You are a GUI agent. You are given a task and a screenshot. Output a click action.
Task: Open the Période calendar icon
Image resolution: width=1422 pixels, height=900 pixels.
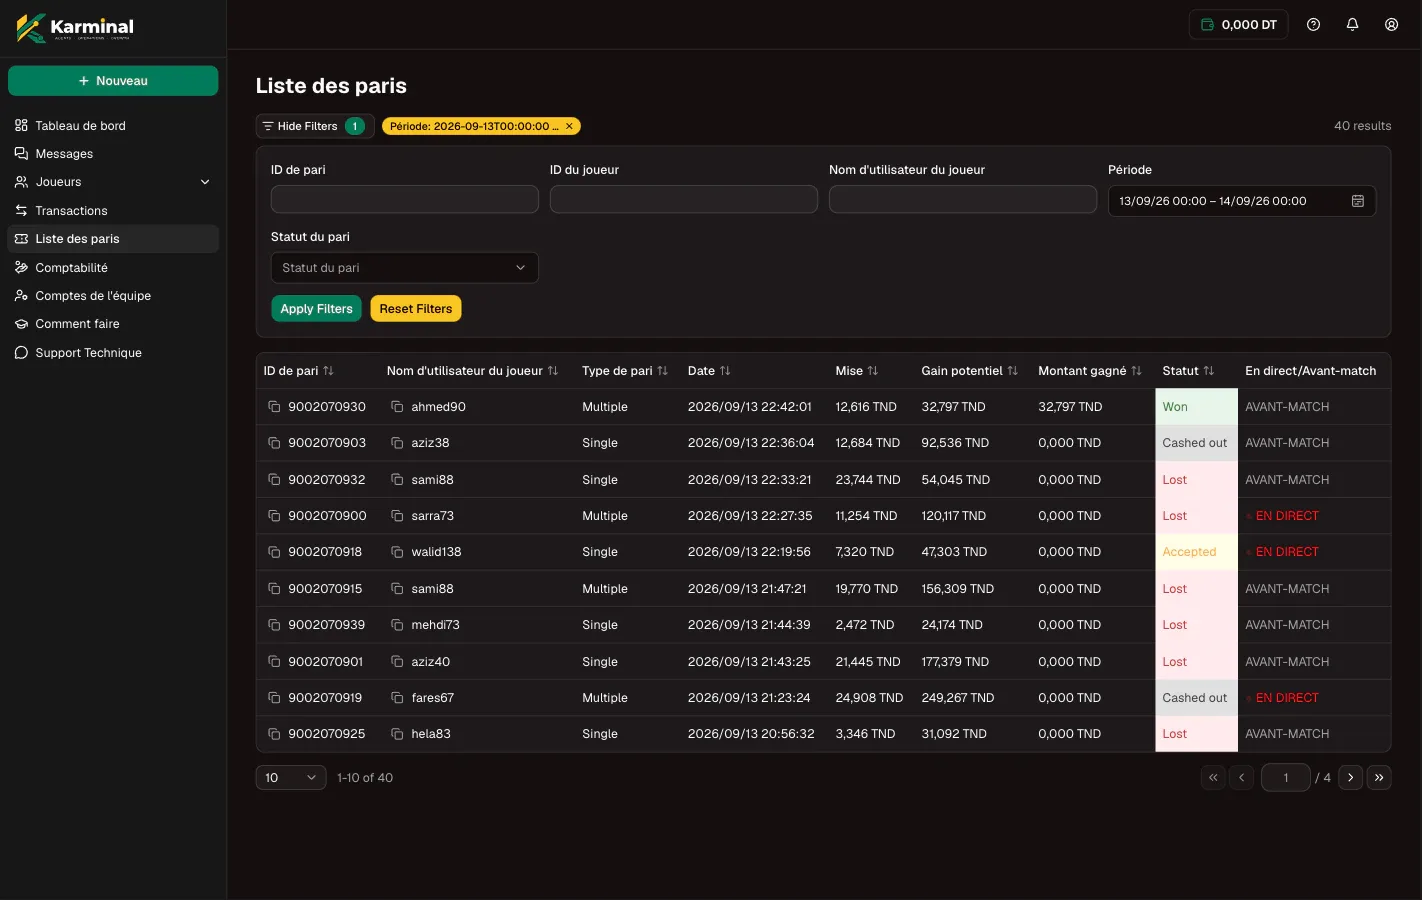[1358, 201]
